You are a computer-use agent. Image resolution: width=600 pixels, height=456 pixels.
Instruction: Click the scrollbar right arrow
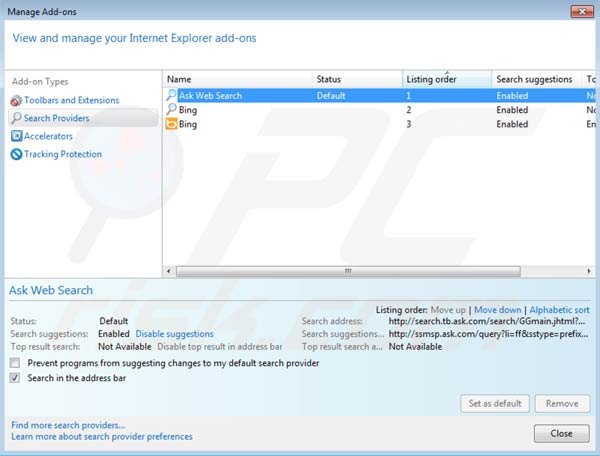coord(589,271)
